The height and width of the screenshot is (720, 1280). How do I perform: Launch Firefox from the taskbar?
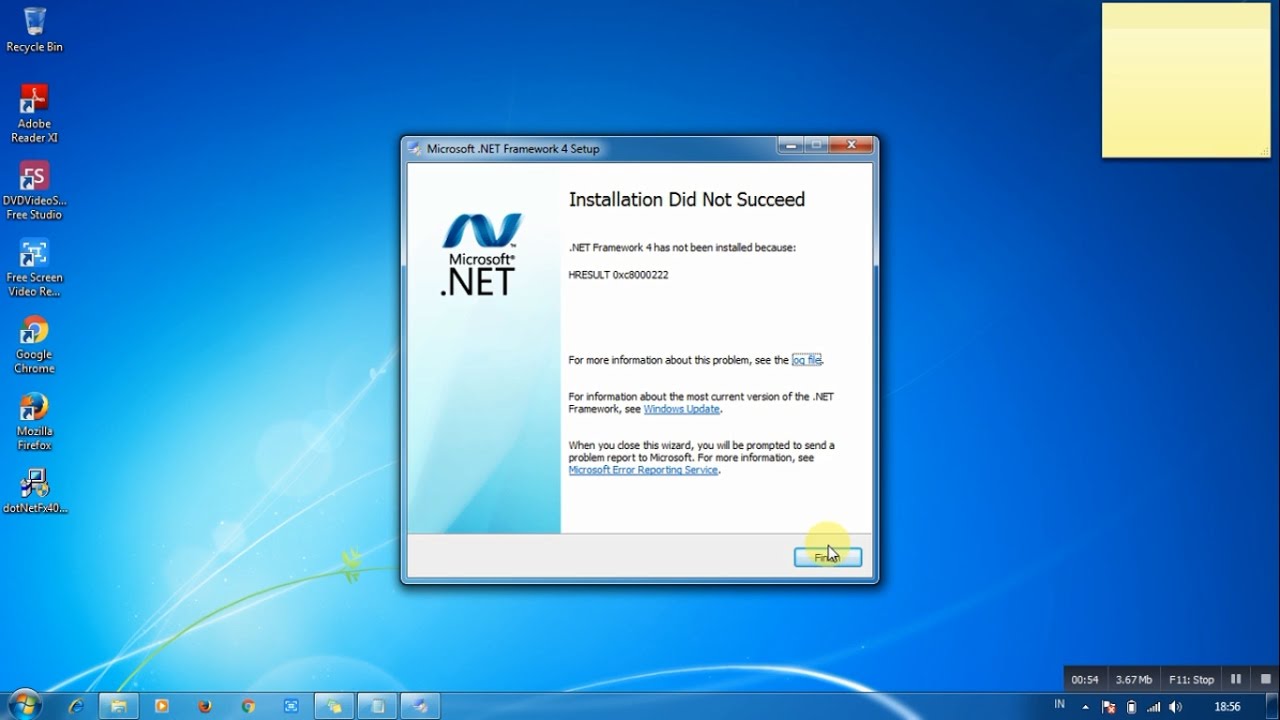click(x=205, y=706)
